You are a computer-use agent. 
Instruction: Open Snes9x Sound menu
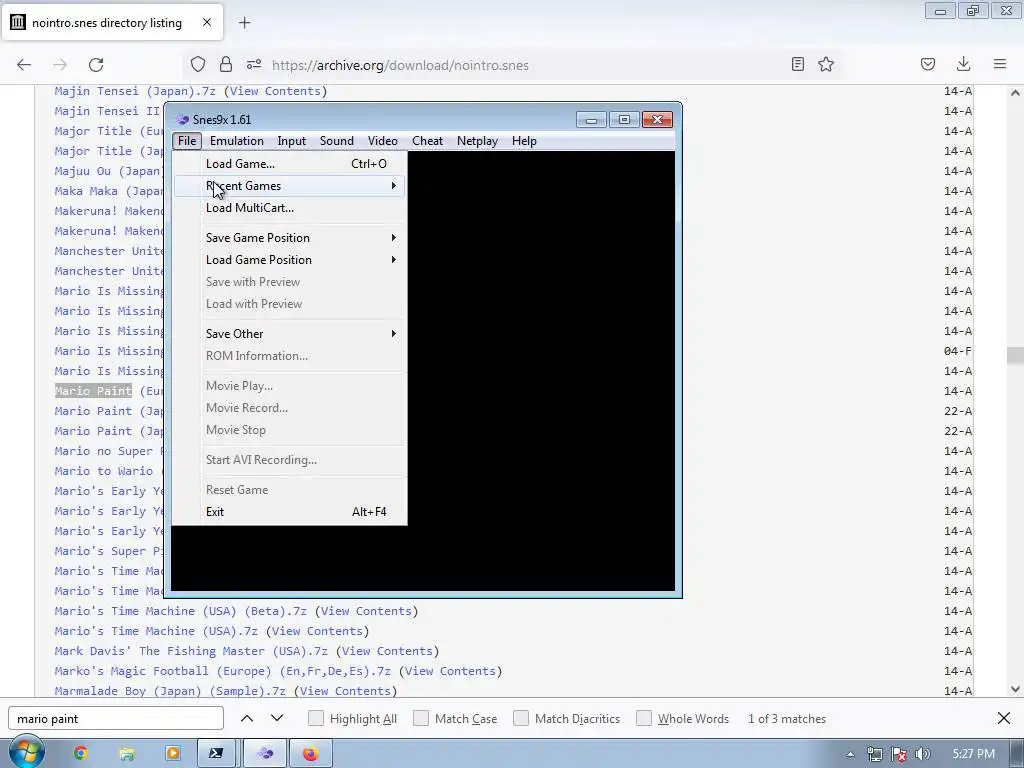point(336,141)
